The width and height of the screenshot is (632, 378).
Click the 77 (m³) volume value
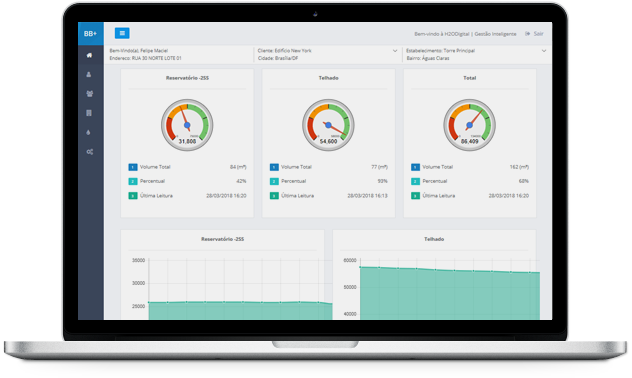click(379, 167)
